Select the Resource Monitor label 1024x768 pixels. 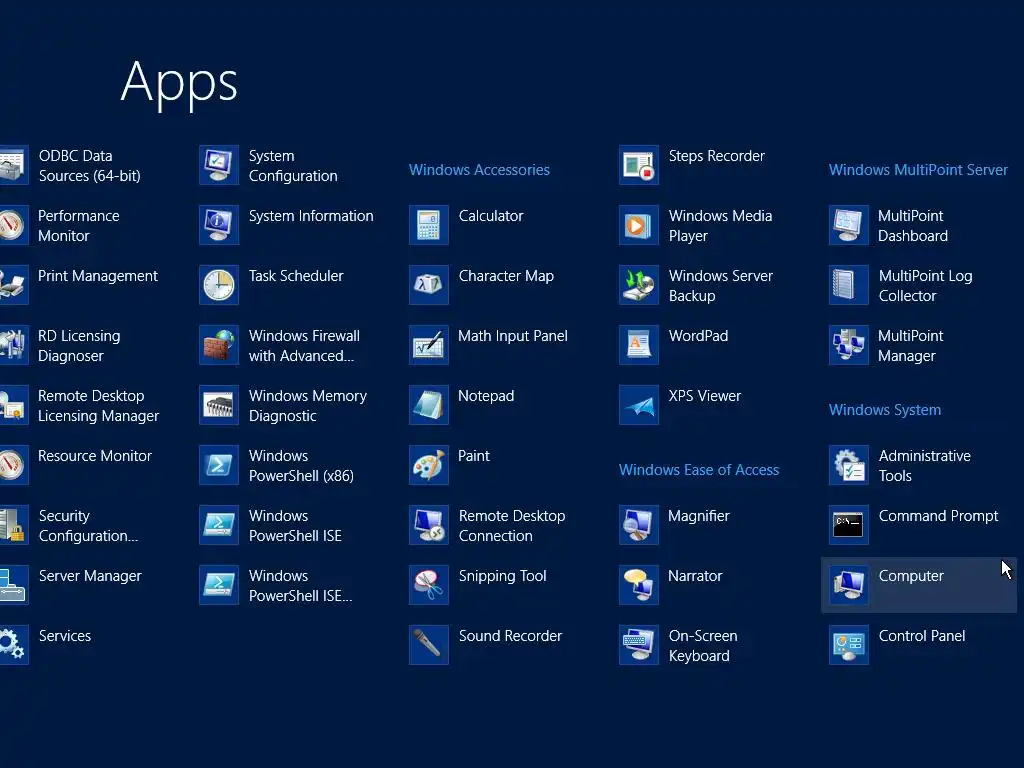click(95, 456)
